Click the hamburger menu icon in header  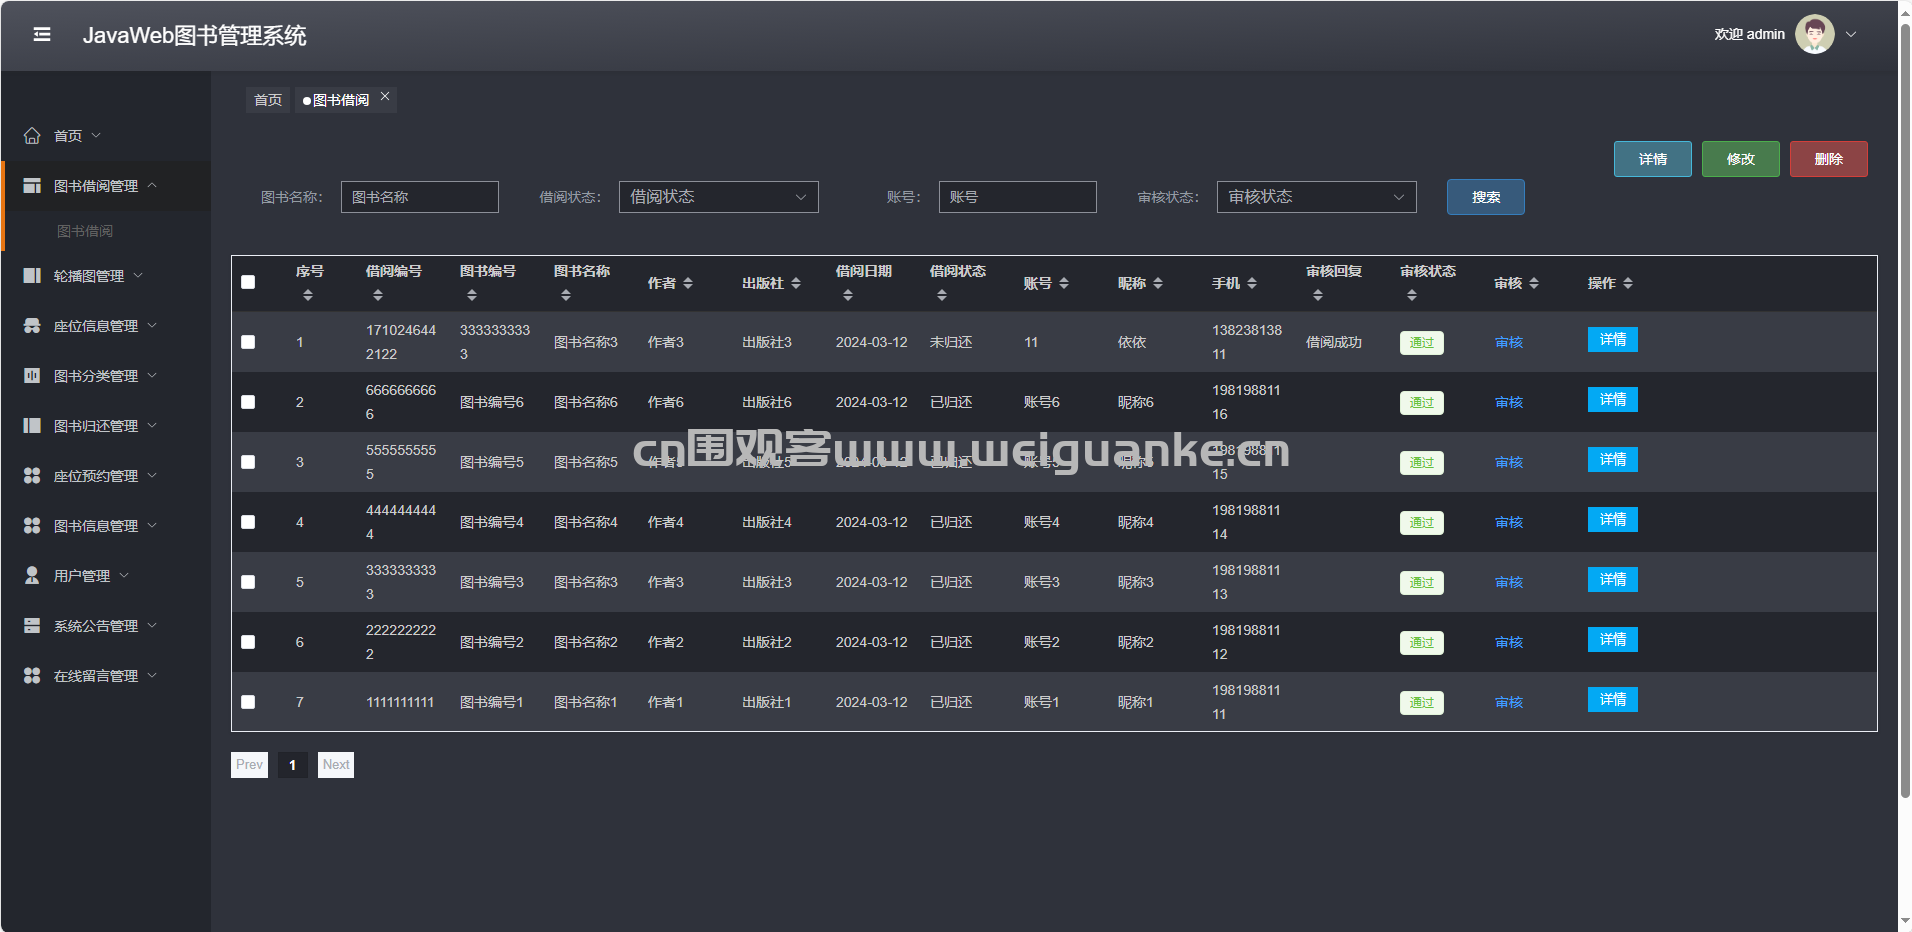click(42, 35)
